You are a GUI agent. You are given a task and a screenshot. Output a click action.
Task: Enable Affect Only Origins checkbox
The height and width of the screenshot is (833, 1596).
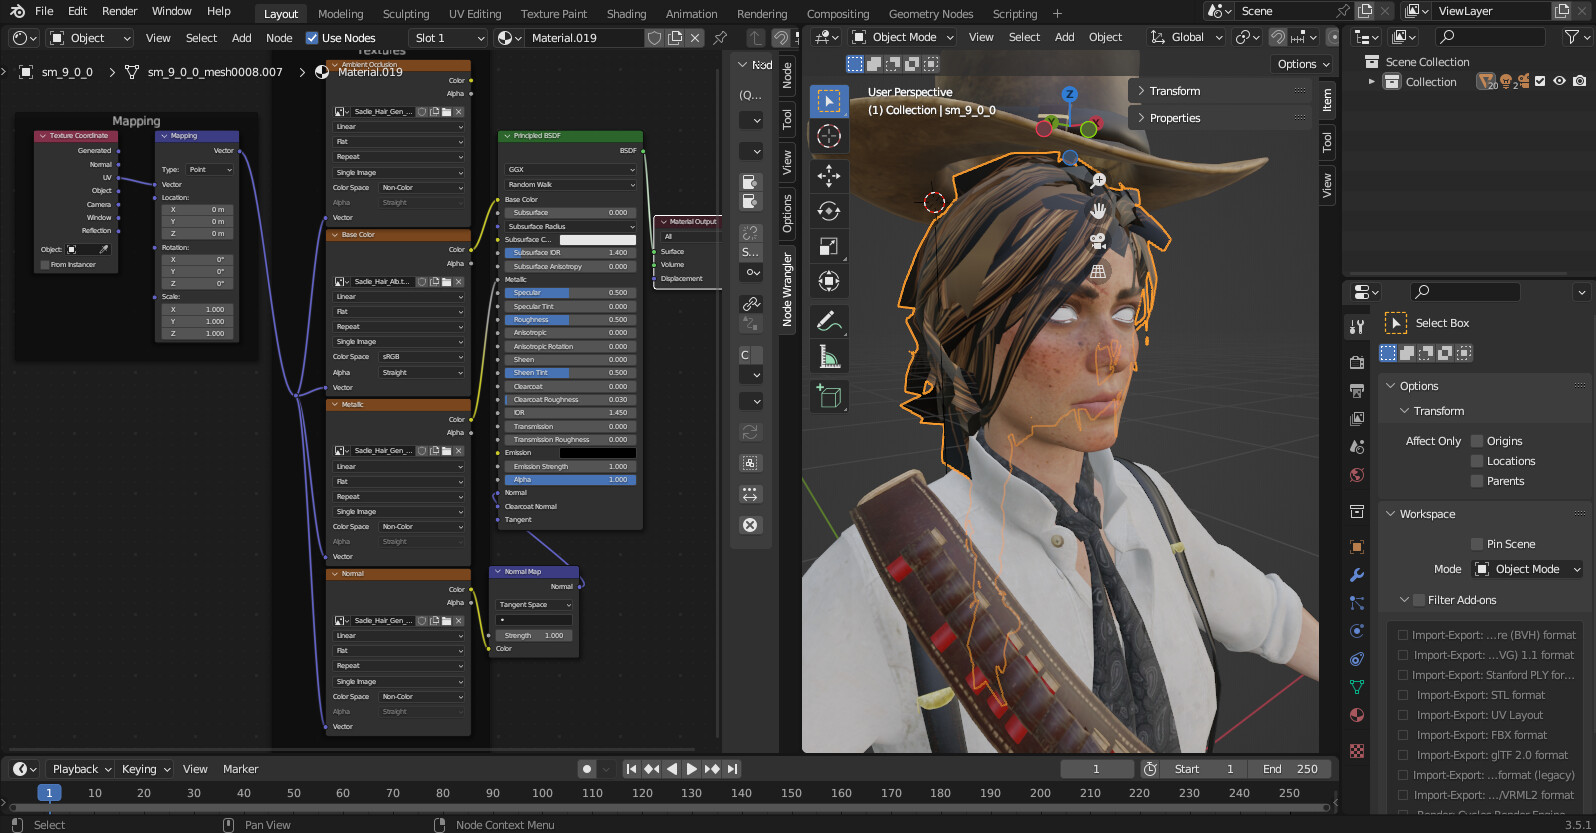[x=1476, y=441]
